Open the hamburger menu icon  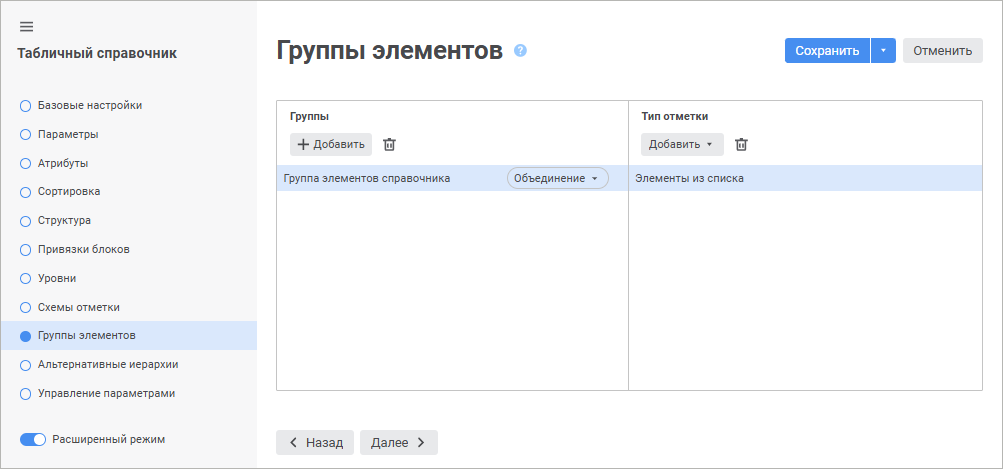click(x=26, y=27)
